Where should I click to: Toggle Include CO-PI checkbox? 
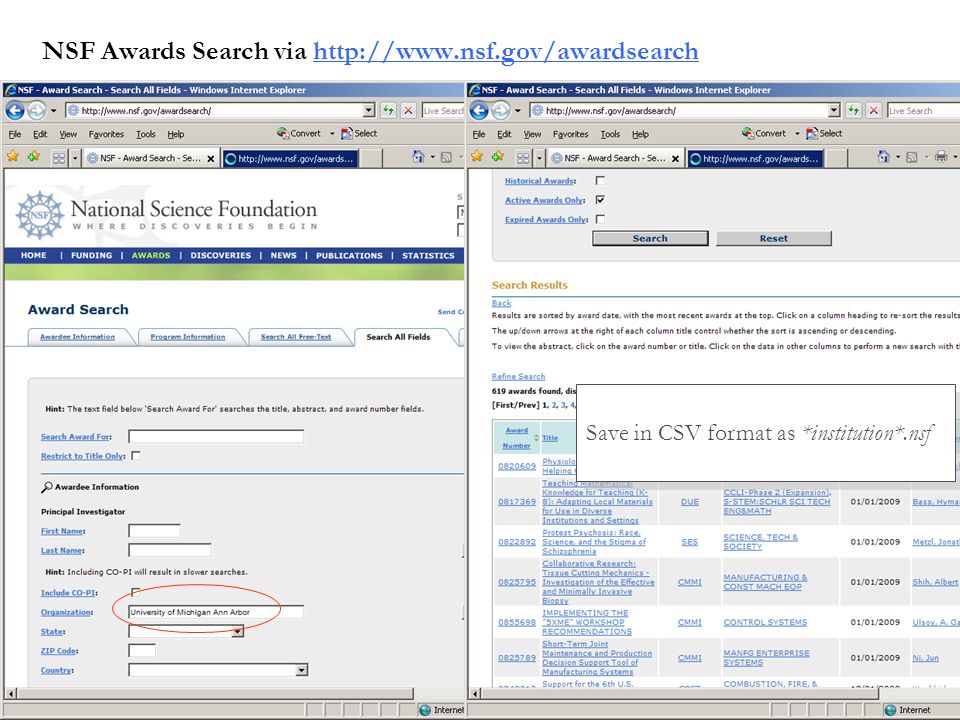(x=136, y=592)
